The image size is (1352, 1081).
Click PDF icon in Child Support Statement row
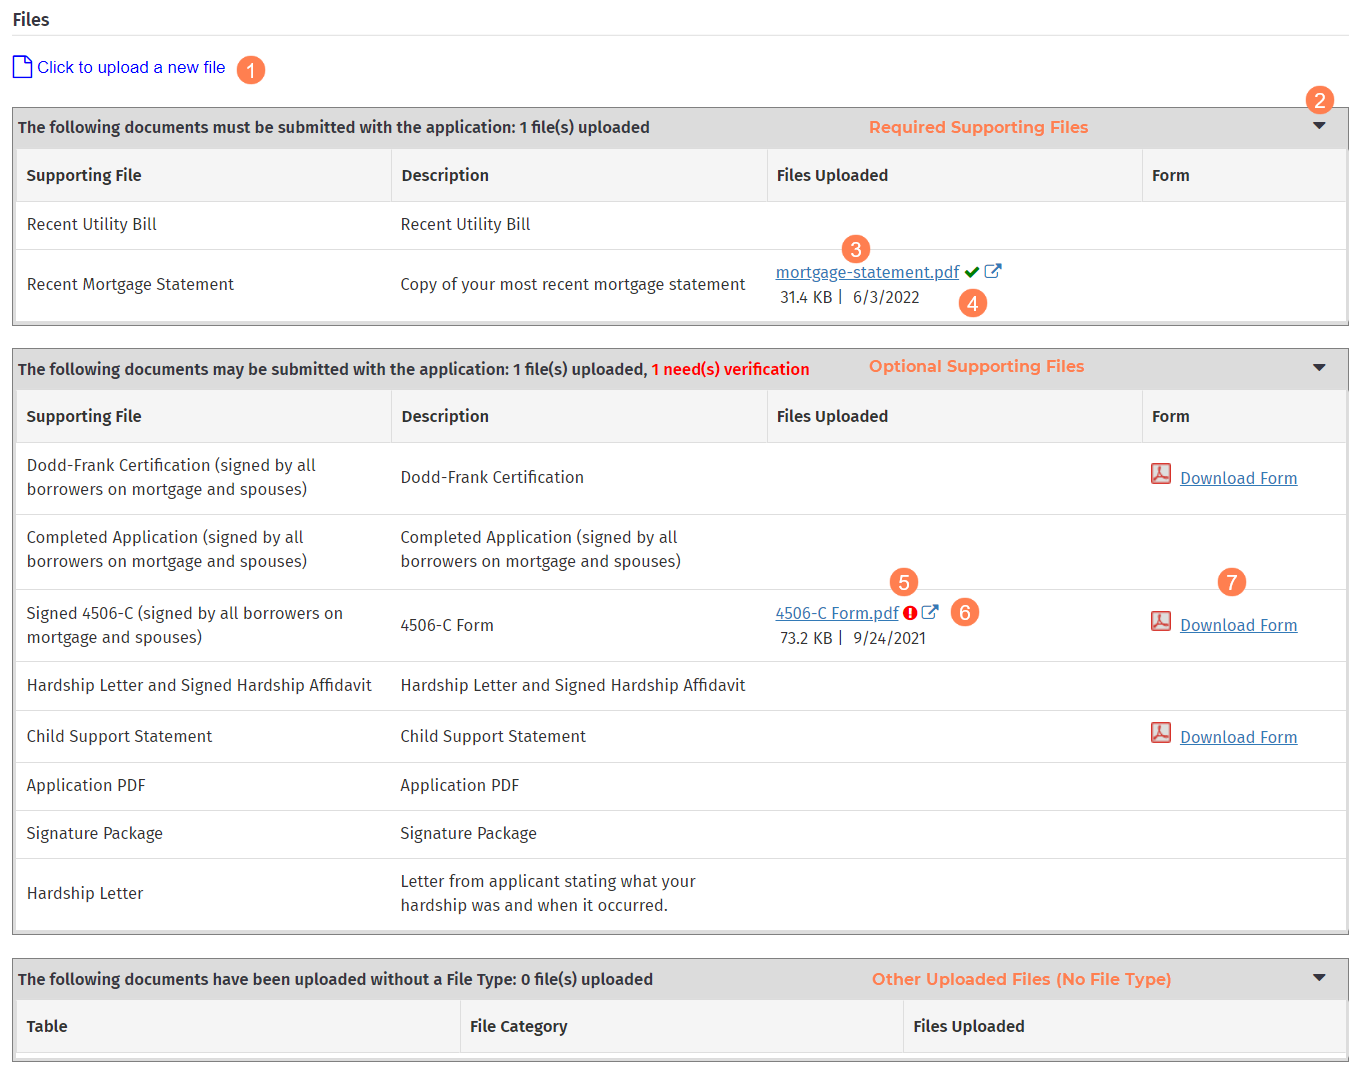[x=1161, y=733]
